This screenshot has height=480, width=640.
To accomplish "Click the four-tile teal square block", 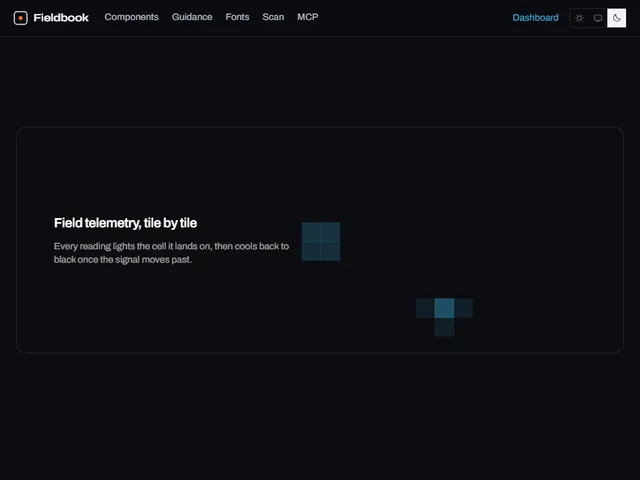I will [x=321, y=241].
